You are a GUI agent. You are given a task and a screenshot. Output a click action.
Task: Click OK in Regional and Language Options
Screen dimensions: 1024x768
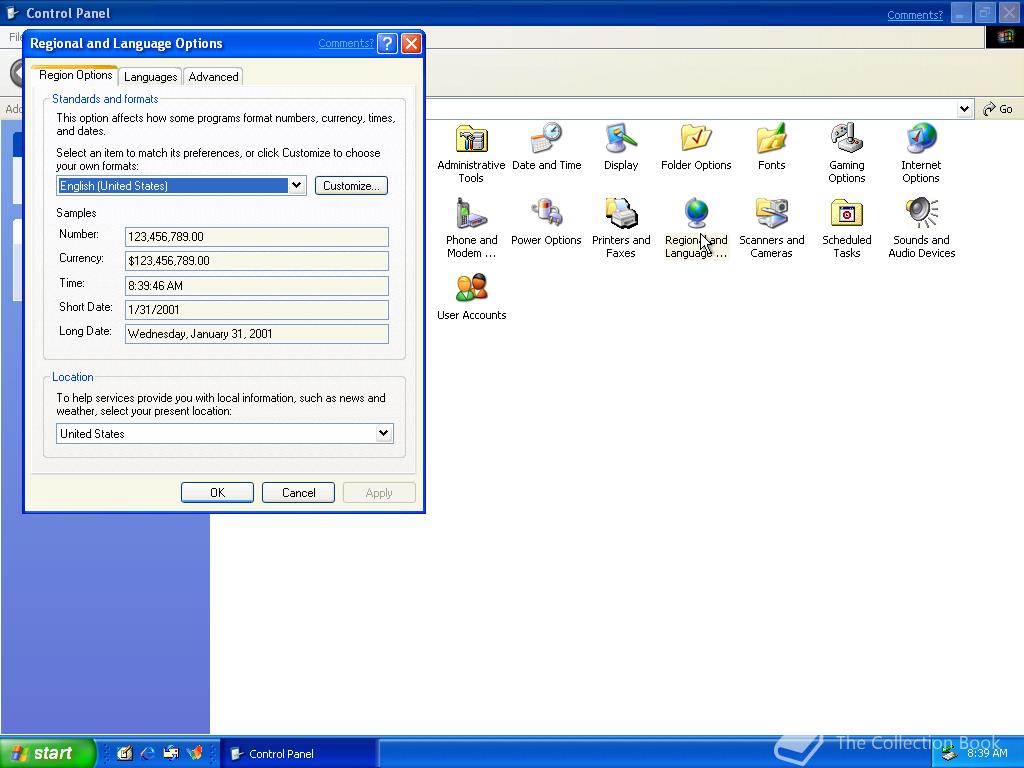point(217,492)
